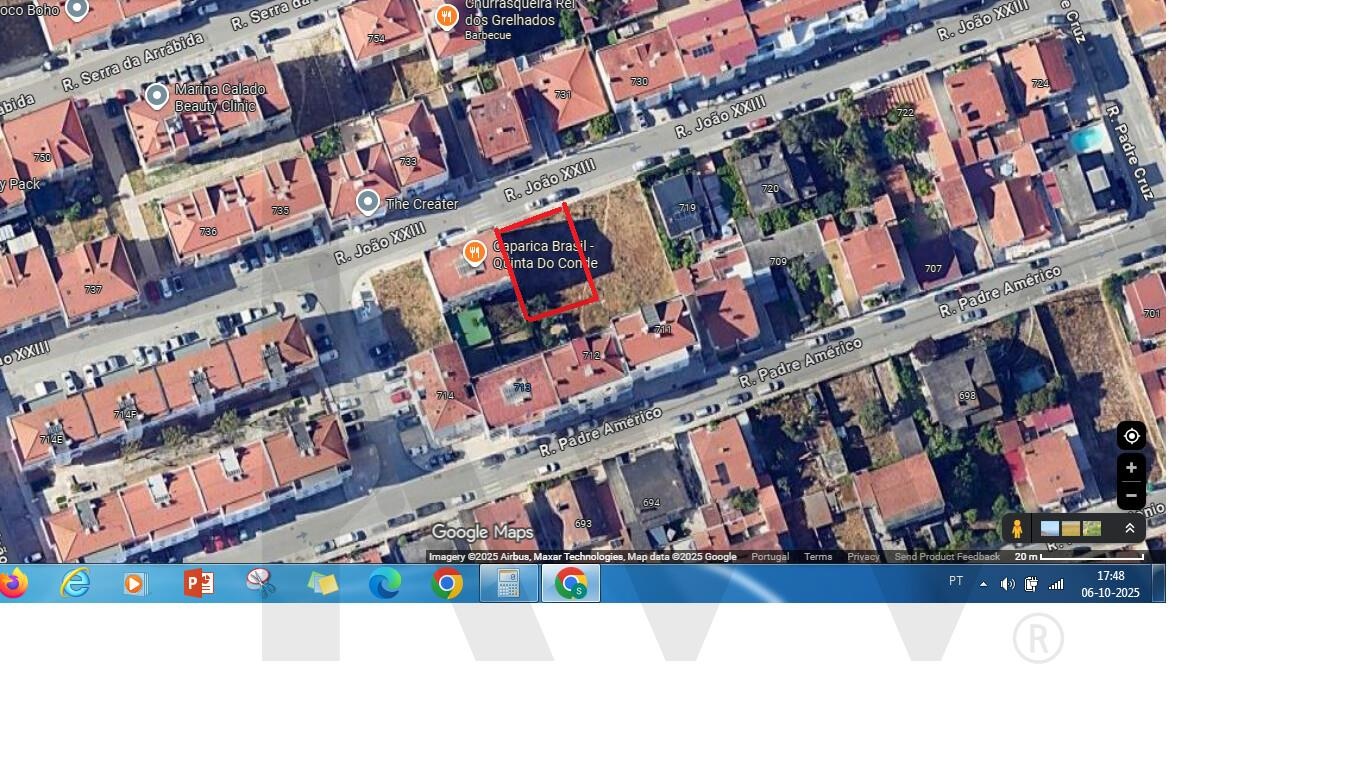Select Marina Calado Beauty Clinic pin

pyautogui.click(x=157, y=96)
